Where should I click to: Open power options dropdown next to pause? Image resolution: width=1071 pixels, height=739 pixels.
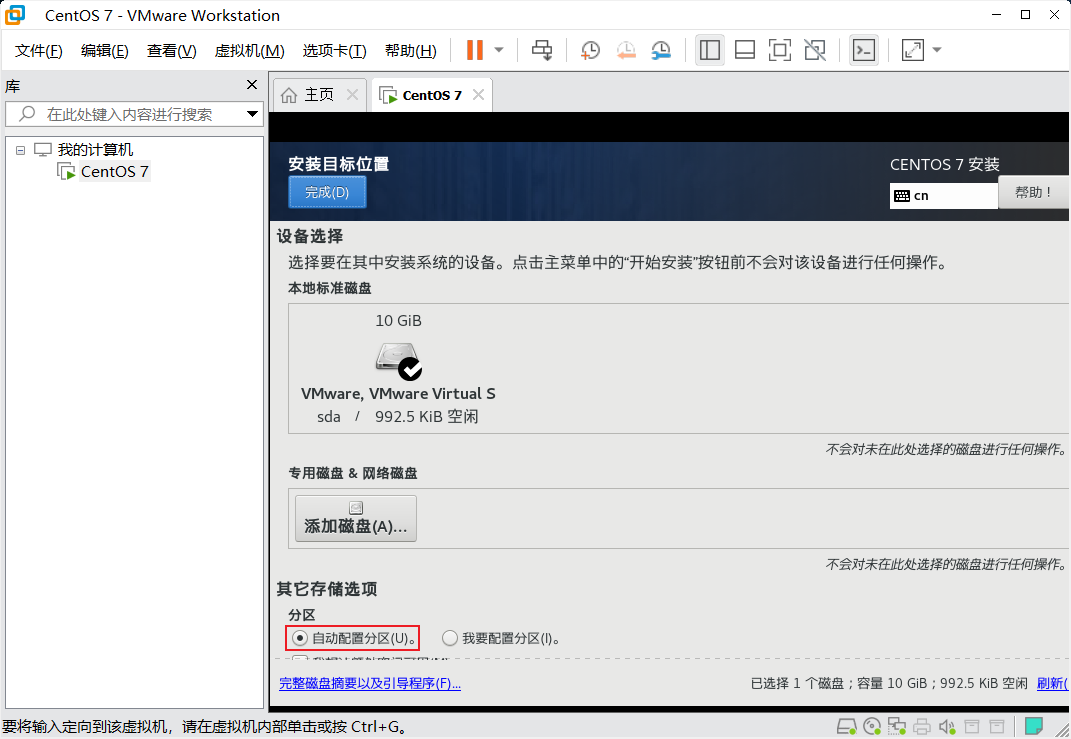tap(499, 50)
